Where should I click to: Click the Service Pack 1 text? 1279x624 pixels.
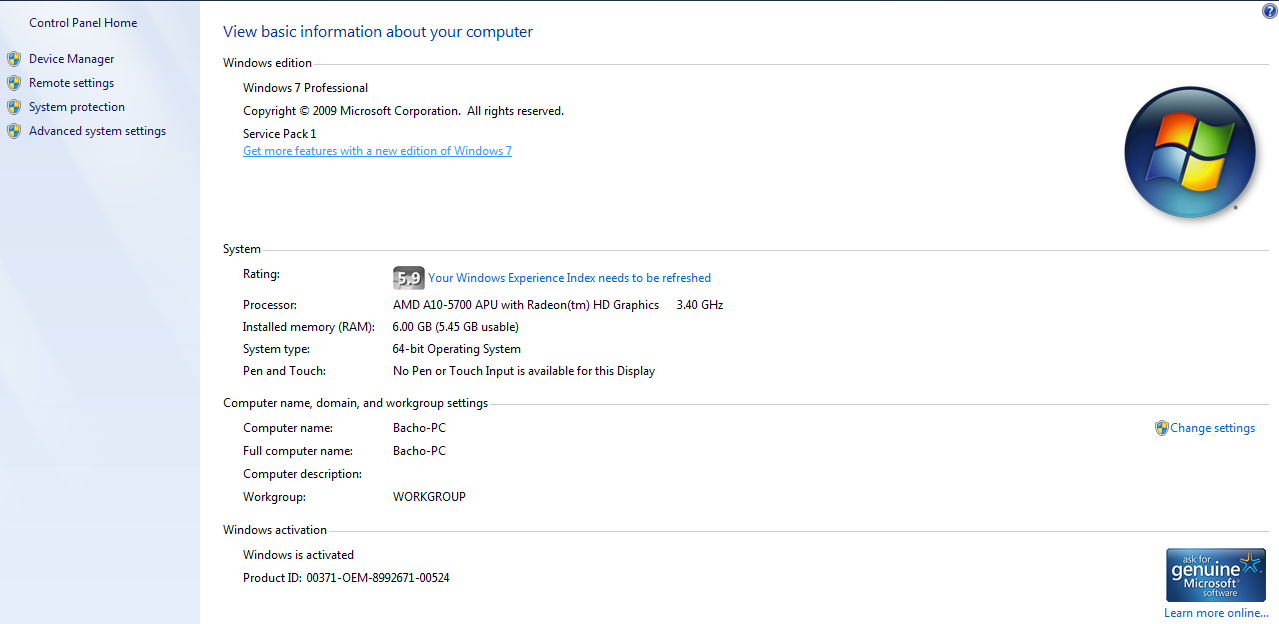coord(279,134)
